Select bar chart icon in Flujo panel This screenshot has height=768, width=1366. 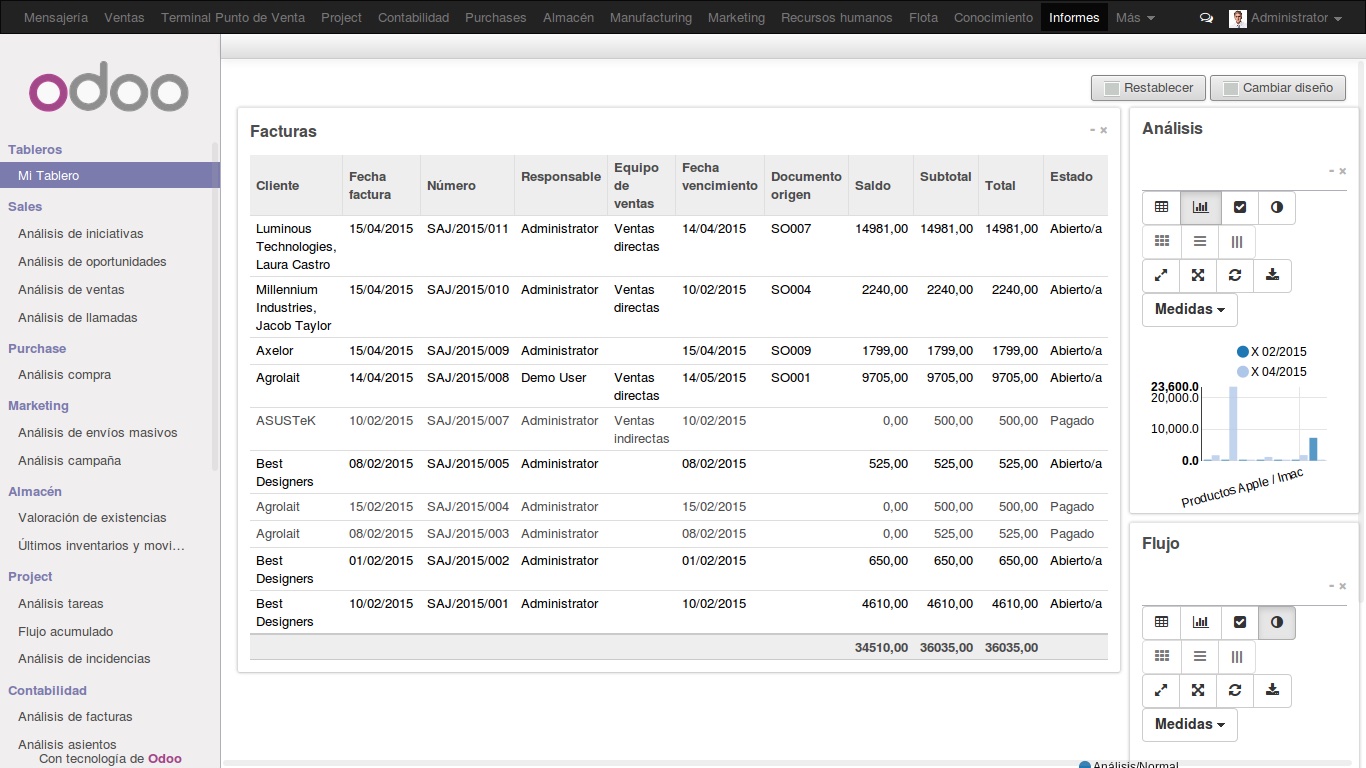[x=1200, y=623]
